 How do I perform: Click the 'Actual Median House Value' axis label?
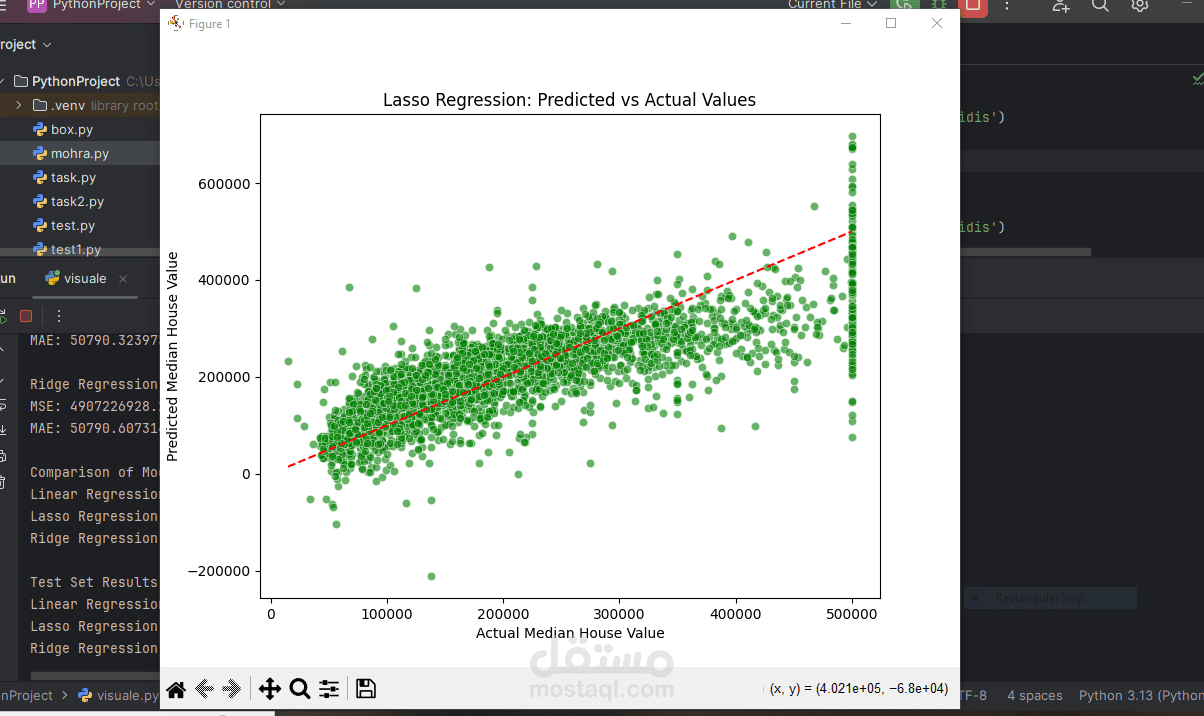(570, 633)
